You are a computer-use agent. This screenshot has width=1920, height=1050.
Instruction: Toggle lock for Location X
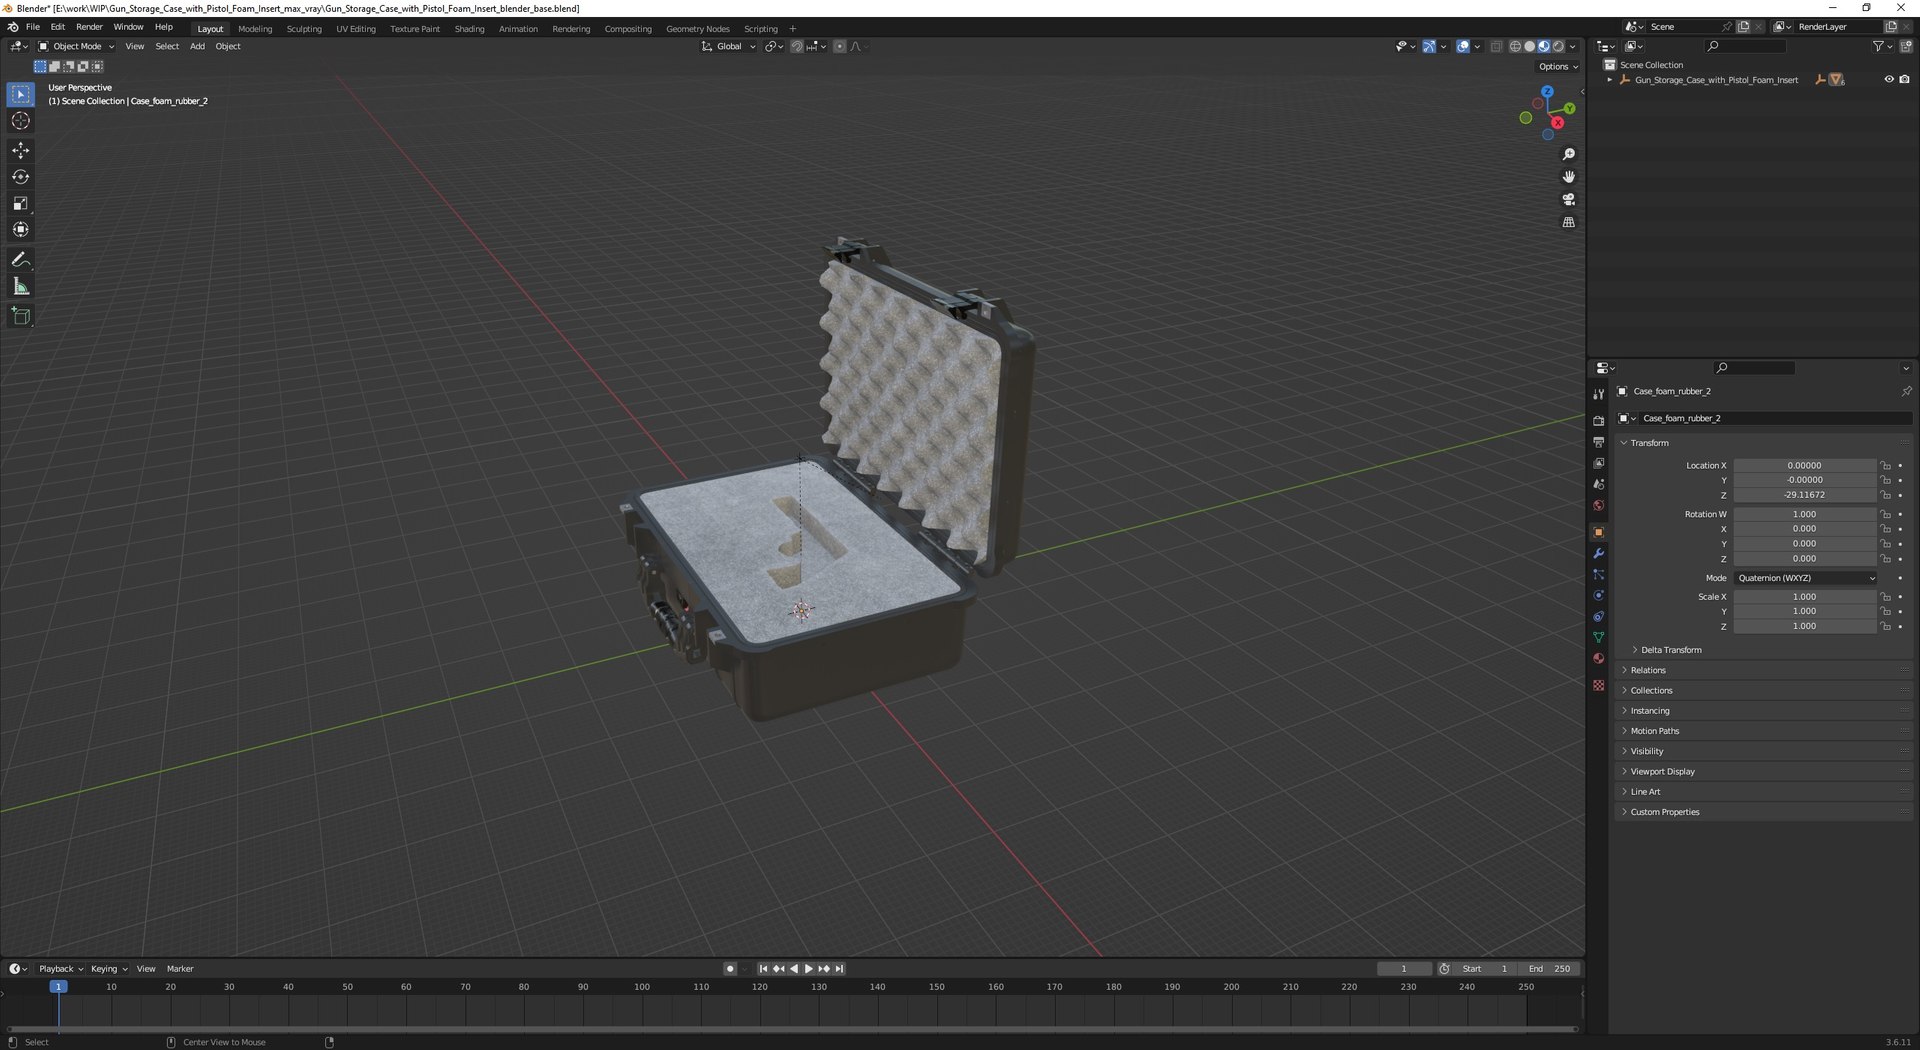coord(1885,466)
